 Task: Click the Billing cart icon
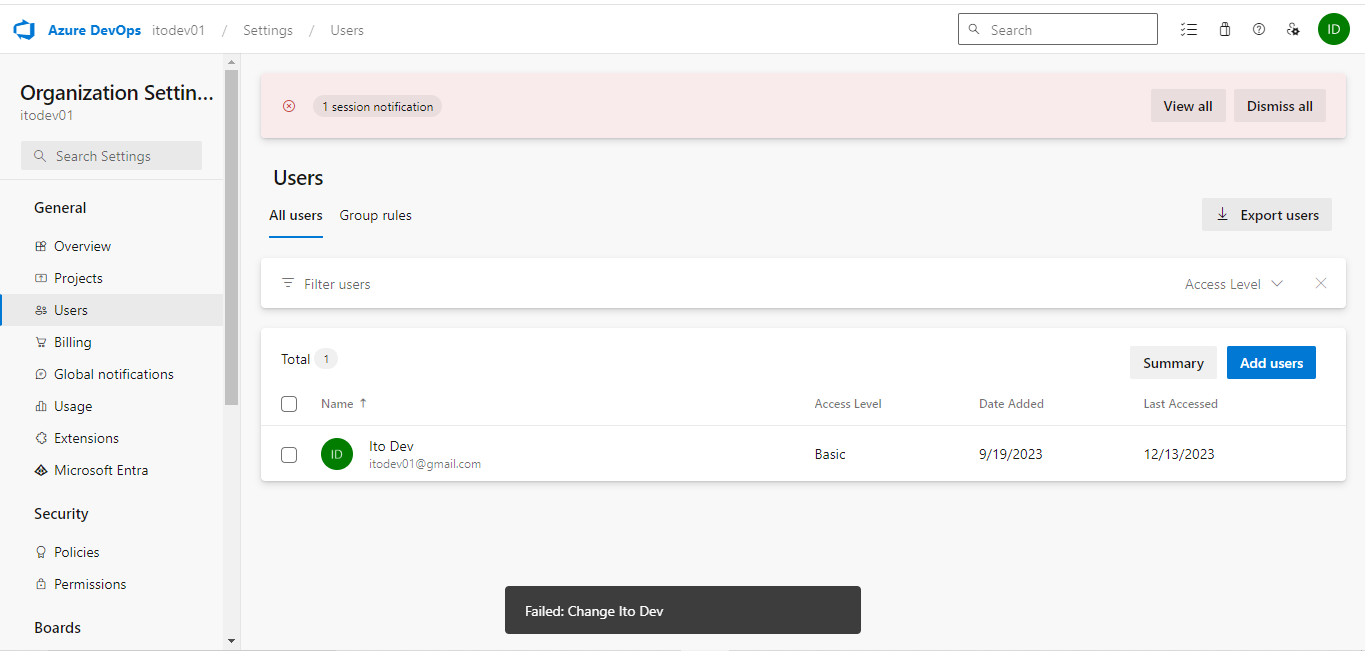tap(41, 342)
